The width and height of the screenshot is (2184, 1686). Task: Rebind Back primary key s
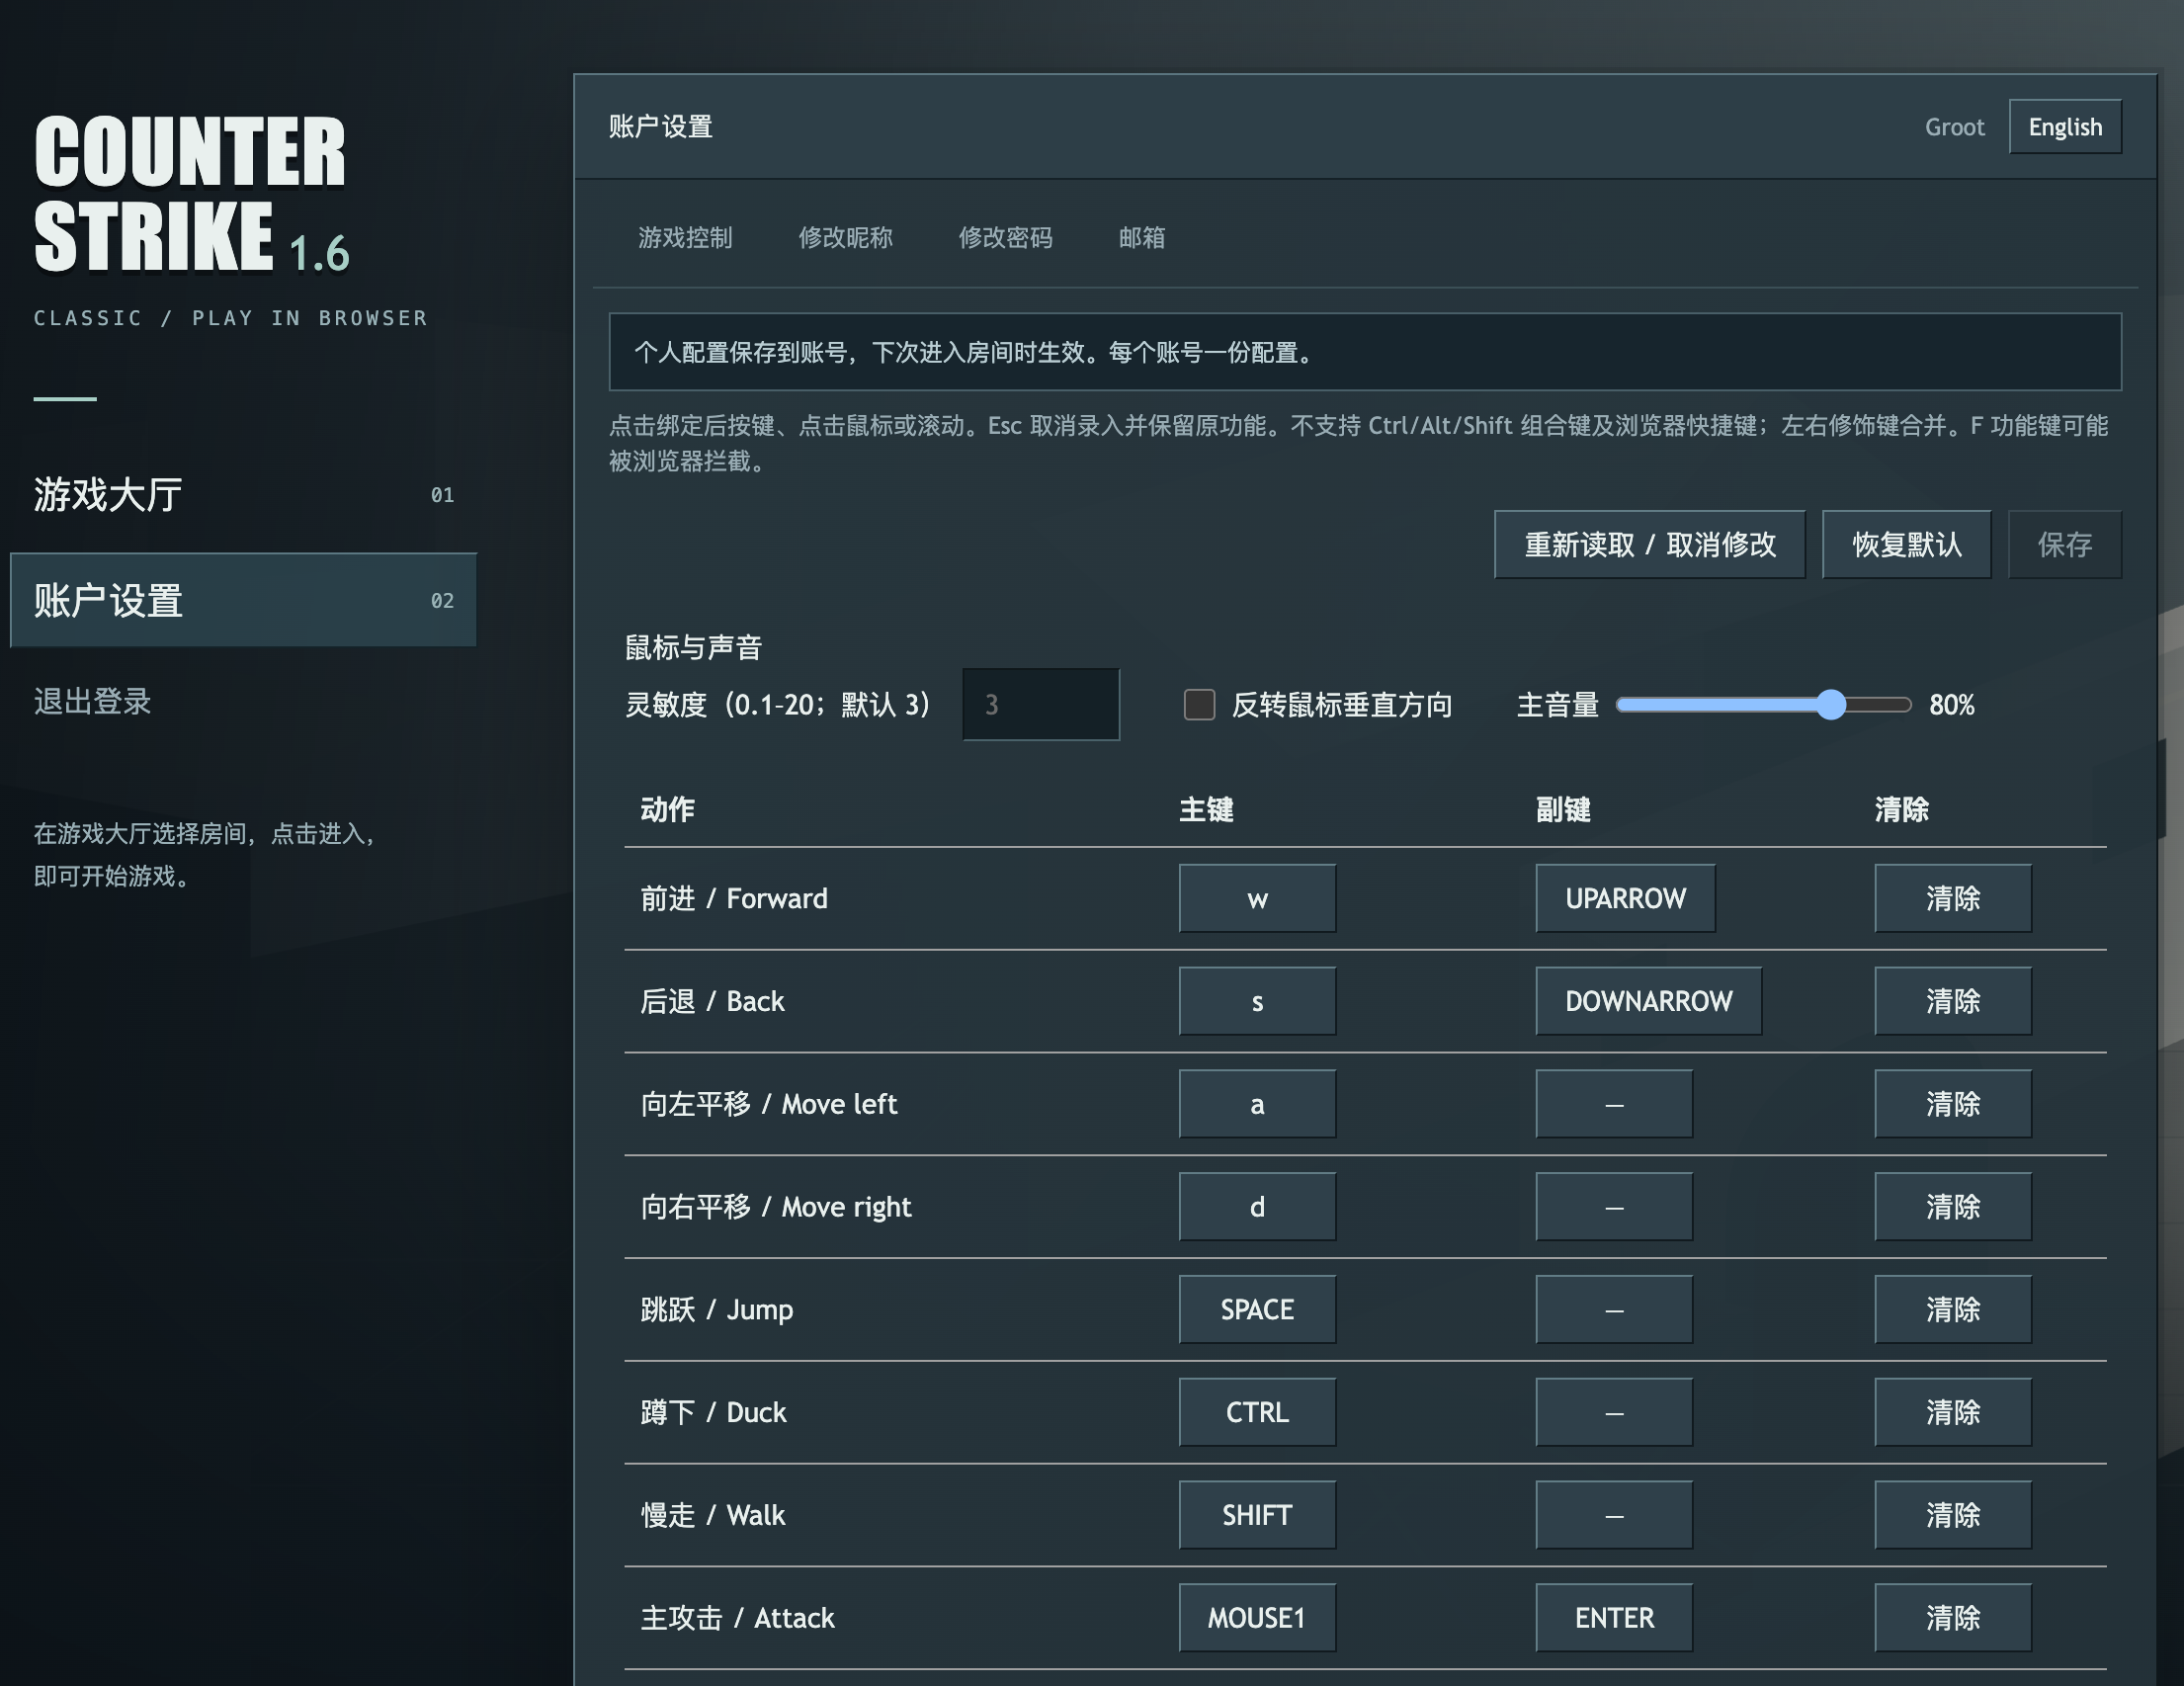tap(1257, 1001)
